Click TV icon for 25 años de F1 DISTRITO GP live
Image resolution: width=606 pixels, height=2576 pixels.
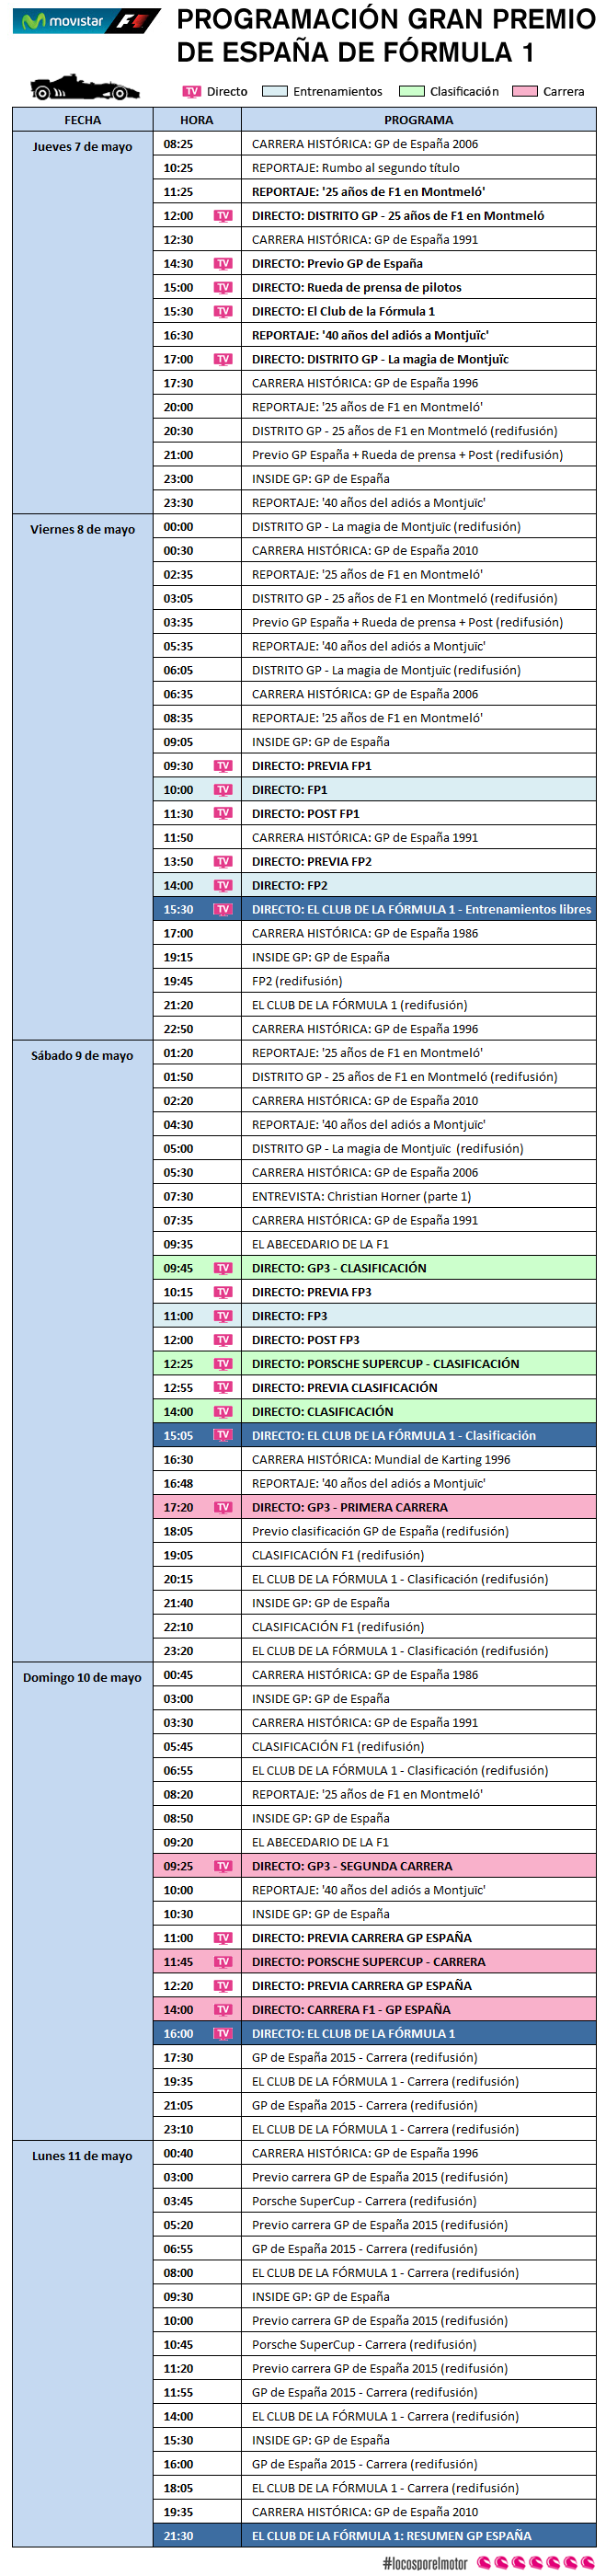pyautogui.click(x=223, y=216)
